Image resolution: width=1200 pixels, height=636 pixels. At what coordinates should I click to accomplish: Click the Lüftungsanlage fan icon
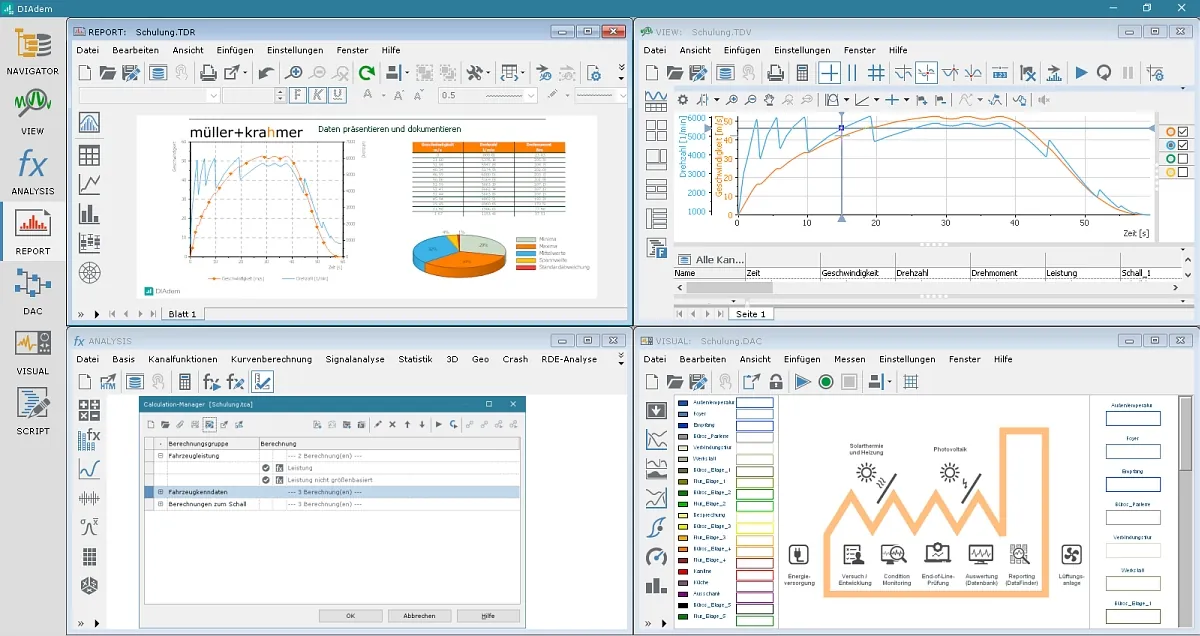[x=1071, y=554]
